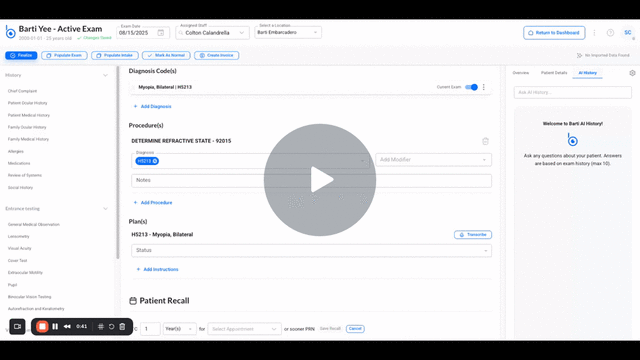This screenshot has height=360, width=640.
Task: Open the Select Appointment dropdown
Action: (x=244, y=329)
